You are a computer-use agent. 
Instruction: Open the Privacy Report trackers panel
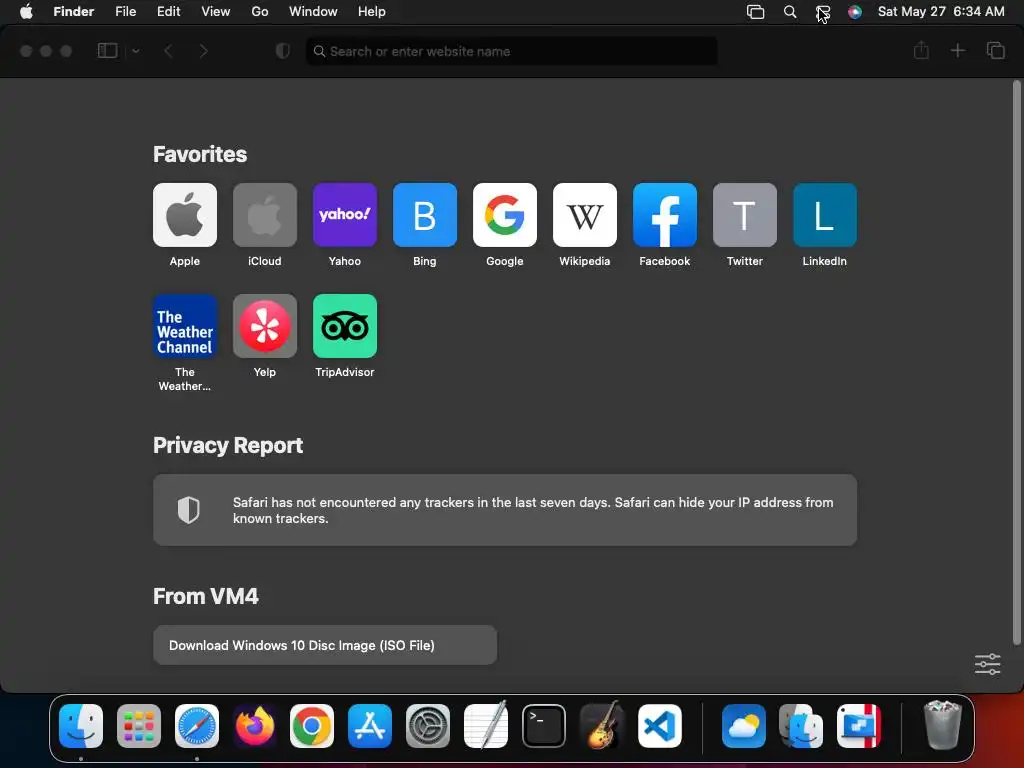point(505,510)
